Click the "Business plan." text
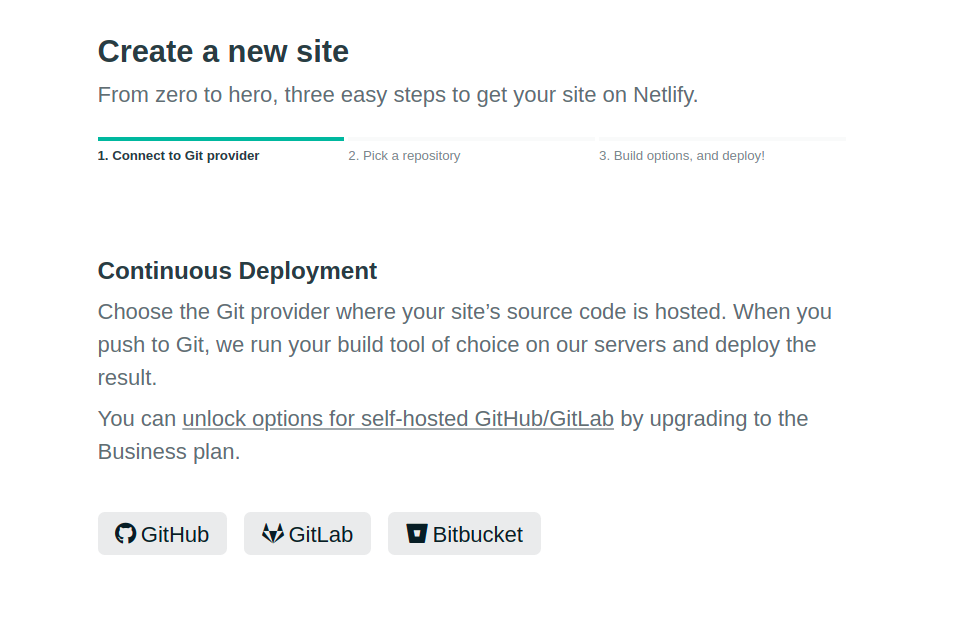Image resolution: width=969 pixels, height=630 pixels. [x=169, y=452]
